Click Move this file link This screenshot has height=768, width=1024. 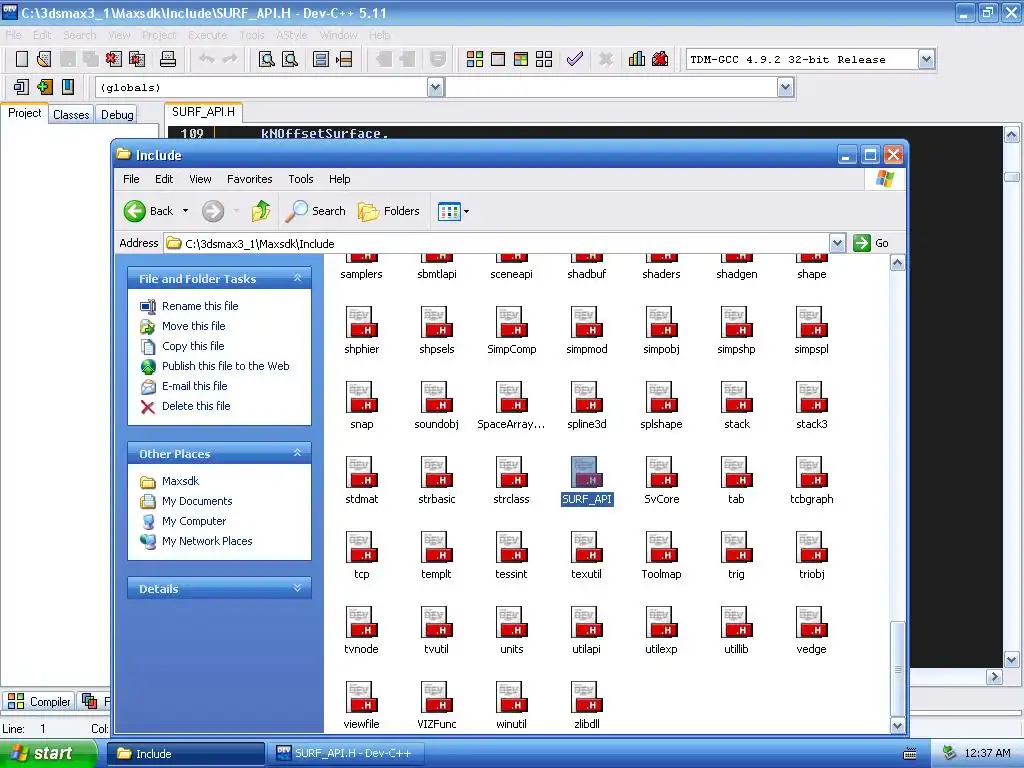pyautogui.click(x=193, y=326)
